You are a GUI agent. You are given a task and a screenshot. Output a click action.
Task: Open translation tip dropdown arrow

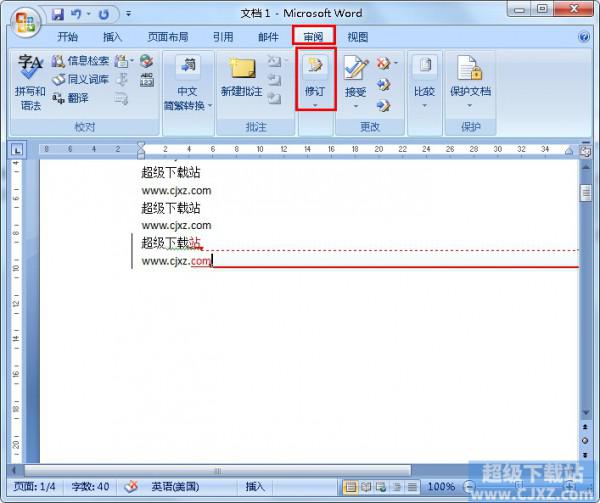click(132, 61)
